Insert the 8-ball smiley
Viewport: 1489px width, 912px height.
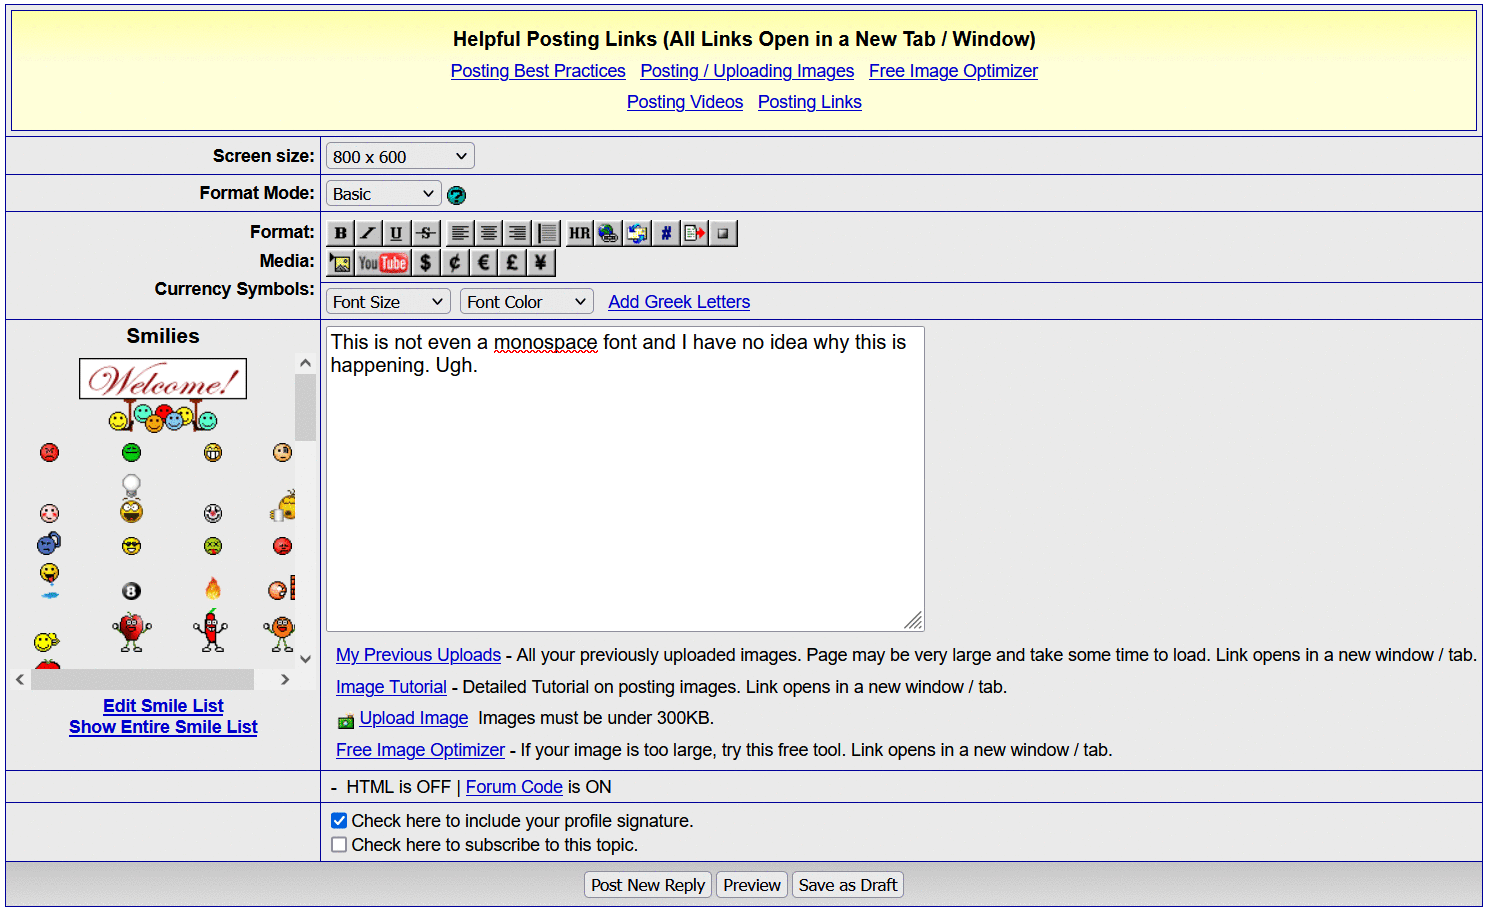pyautogui.click(x=131, y=591)
